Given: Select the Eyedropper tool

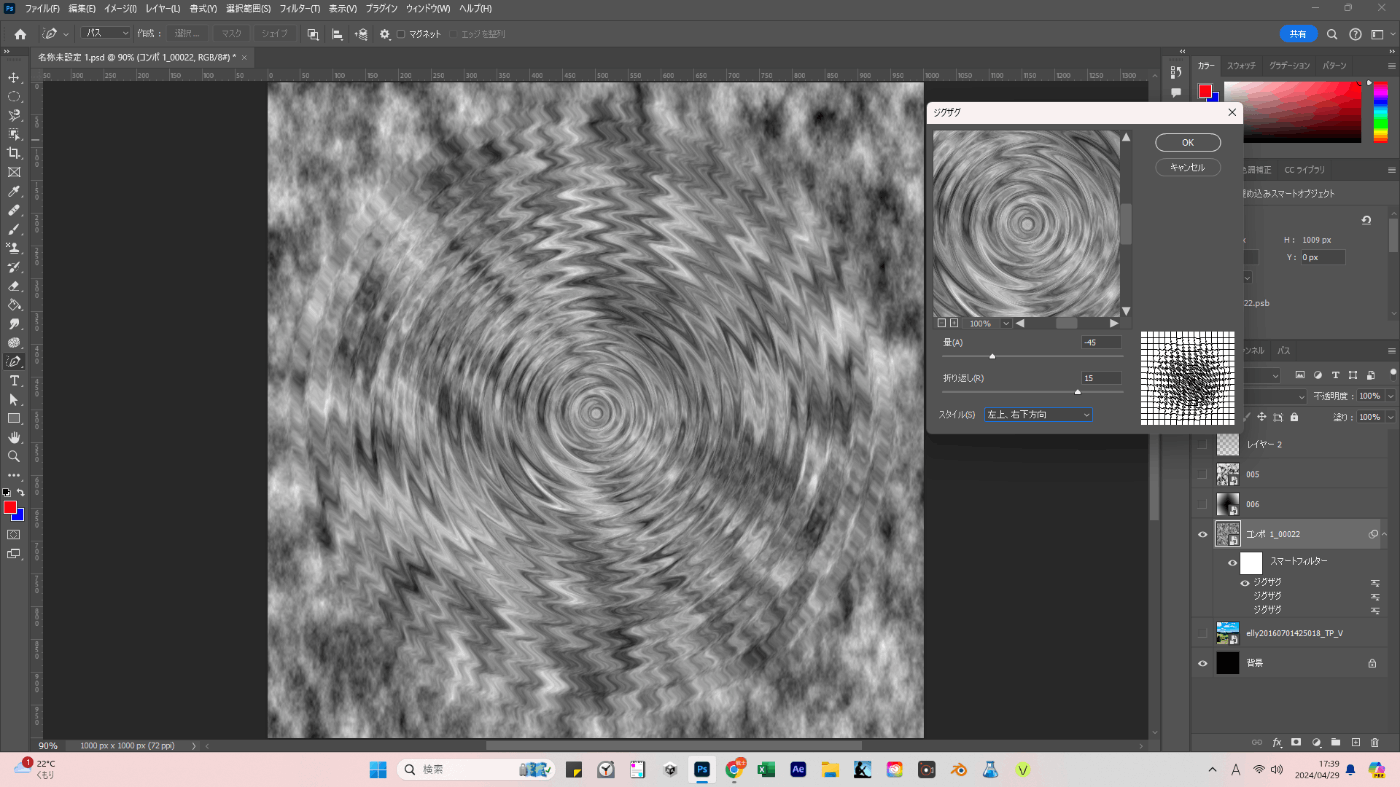Looking at the screenshot, I should coord(14,191).
